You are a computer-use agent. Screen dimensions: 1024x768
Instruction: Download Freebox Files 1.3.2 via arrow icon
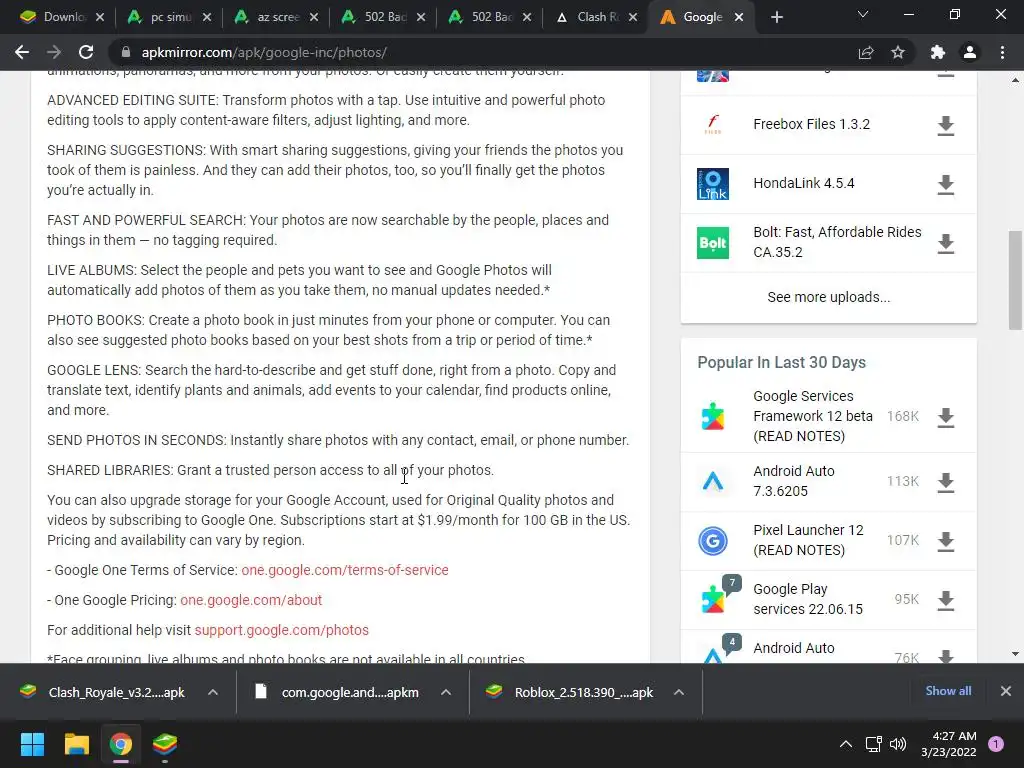coord(946,125)
